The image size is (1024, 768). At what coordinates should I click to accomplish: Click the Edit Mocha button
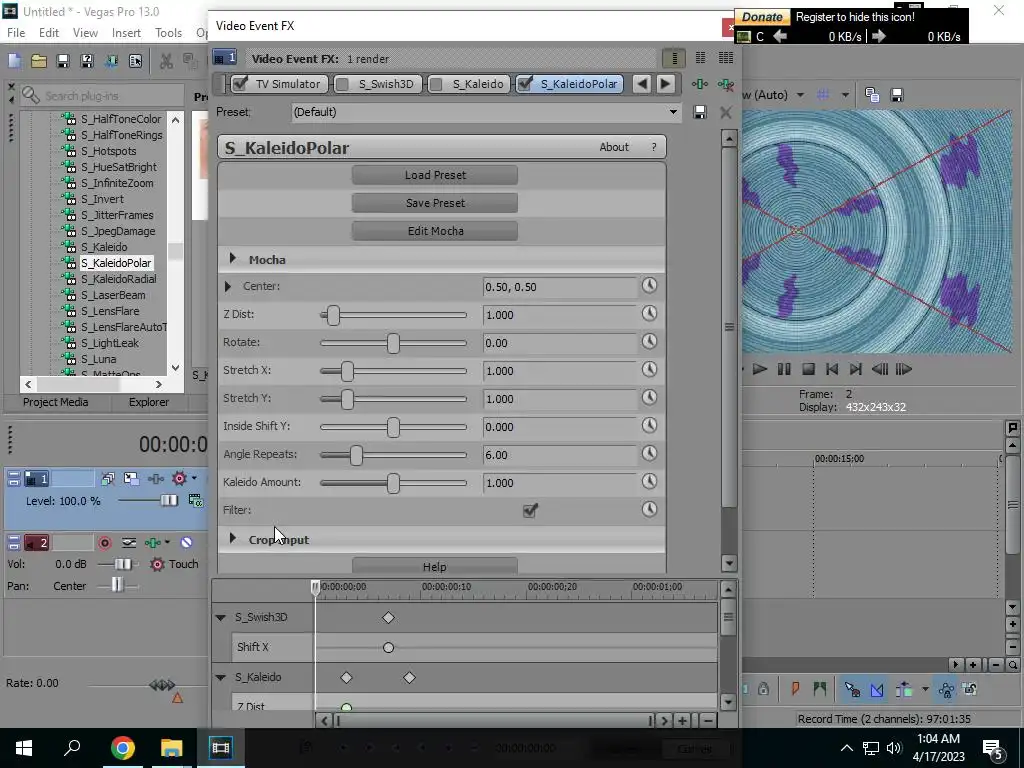435,231
